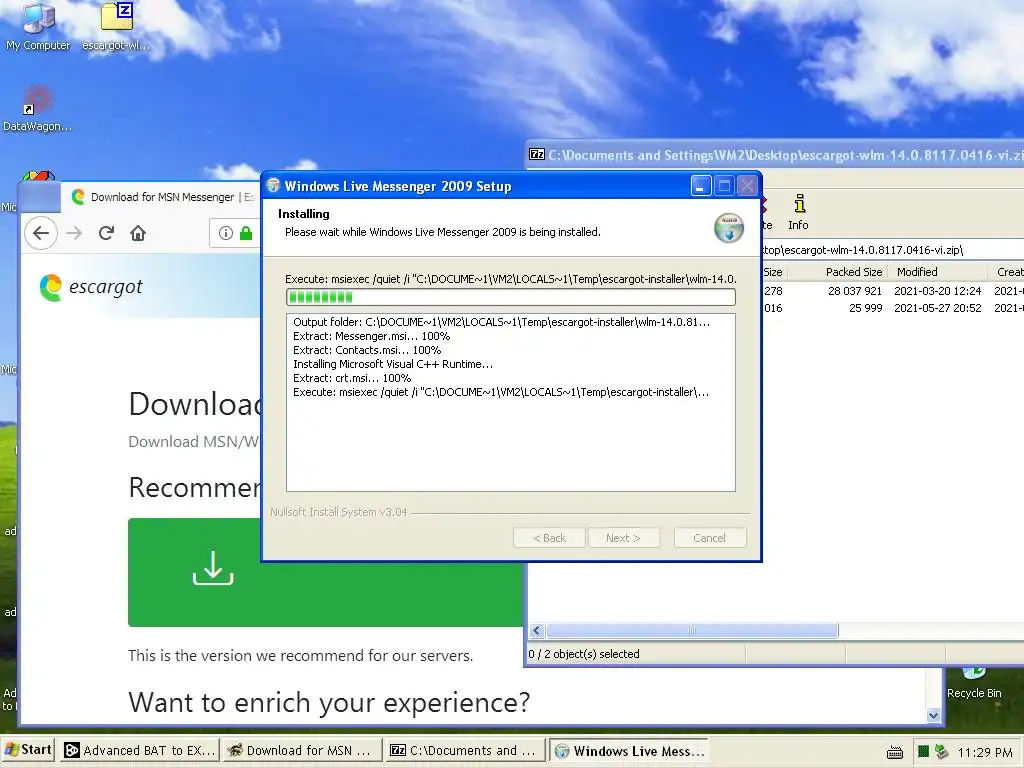
Task: Click the Cancel button in Setup
Action: [709, 538]
